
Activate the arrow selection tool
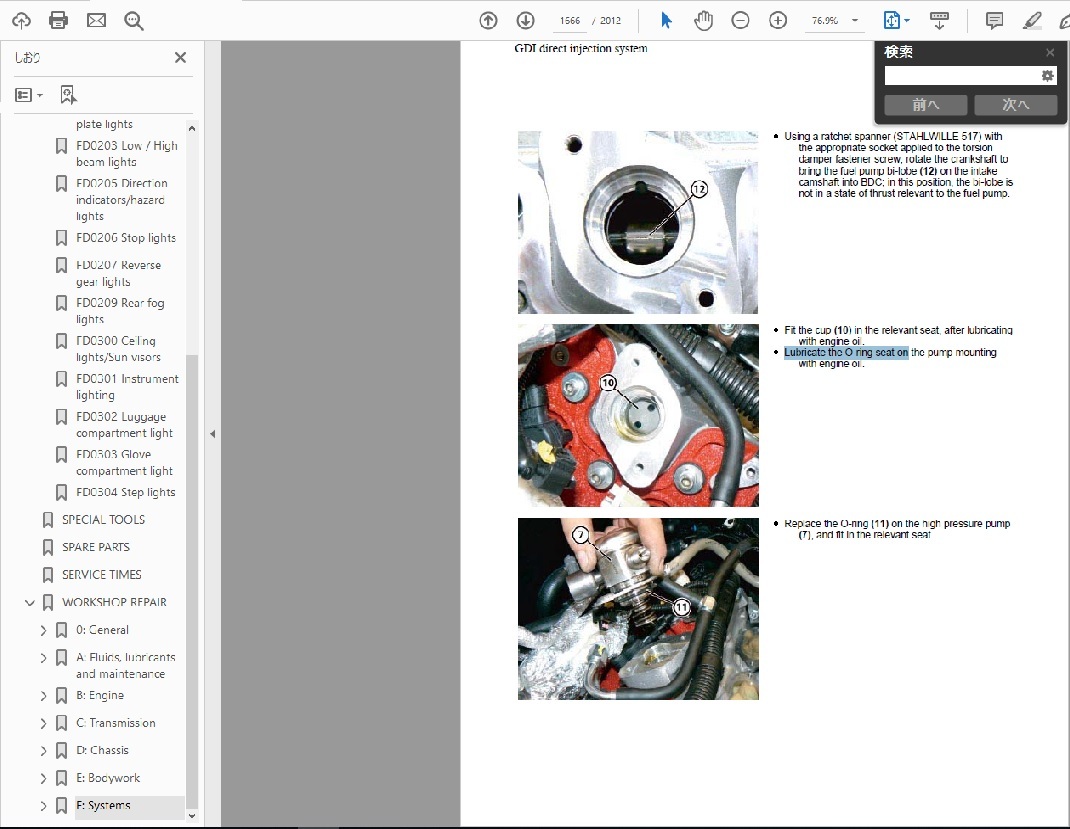click(667, 20)
